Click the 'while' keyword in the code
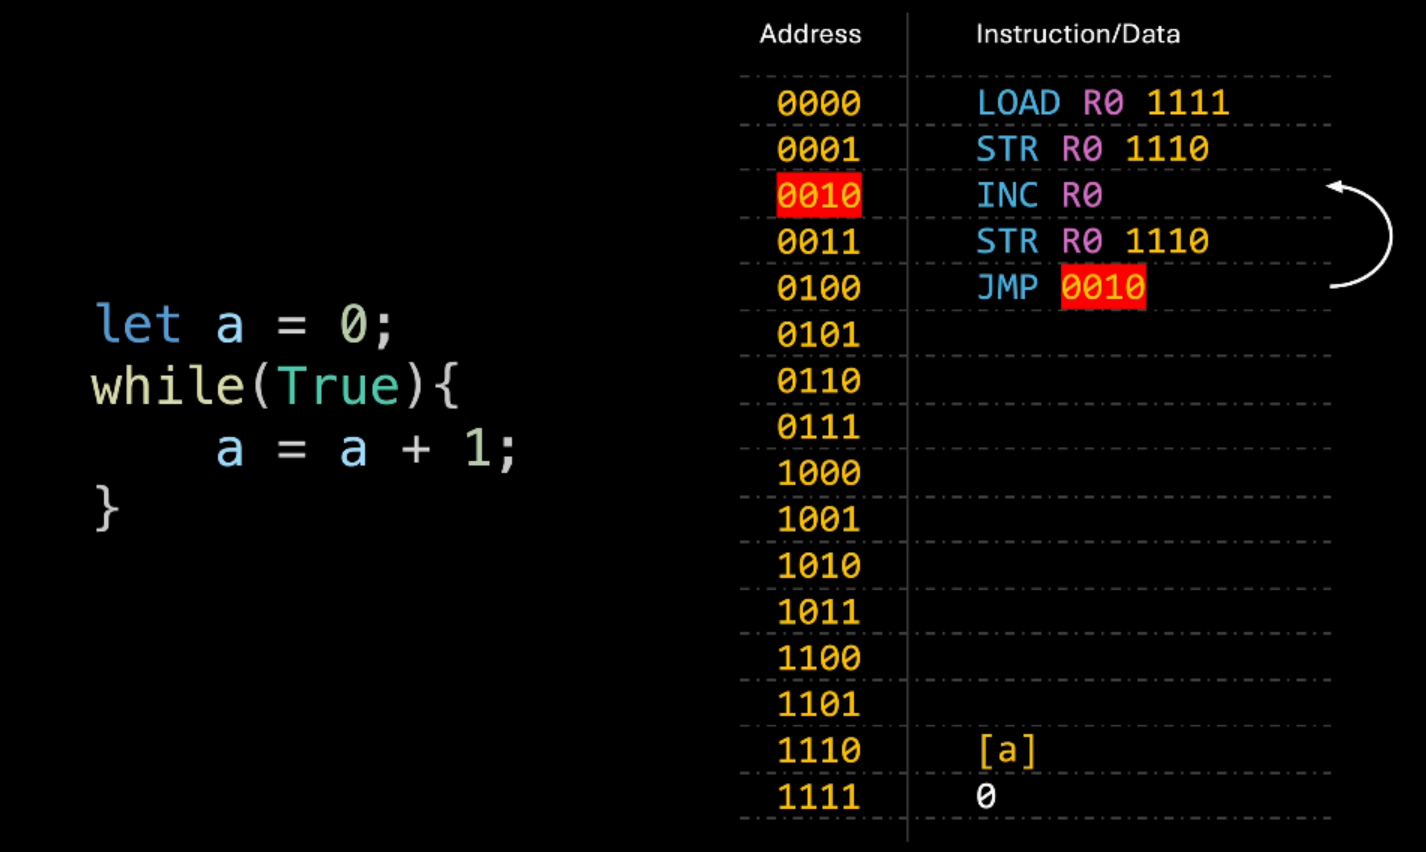This screenshot has width=1426, height=852. [167, 386]
